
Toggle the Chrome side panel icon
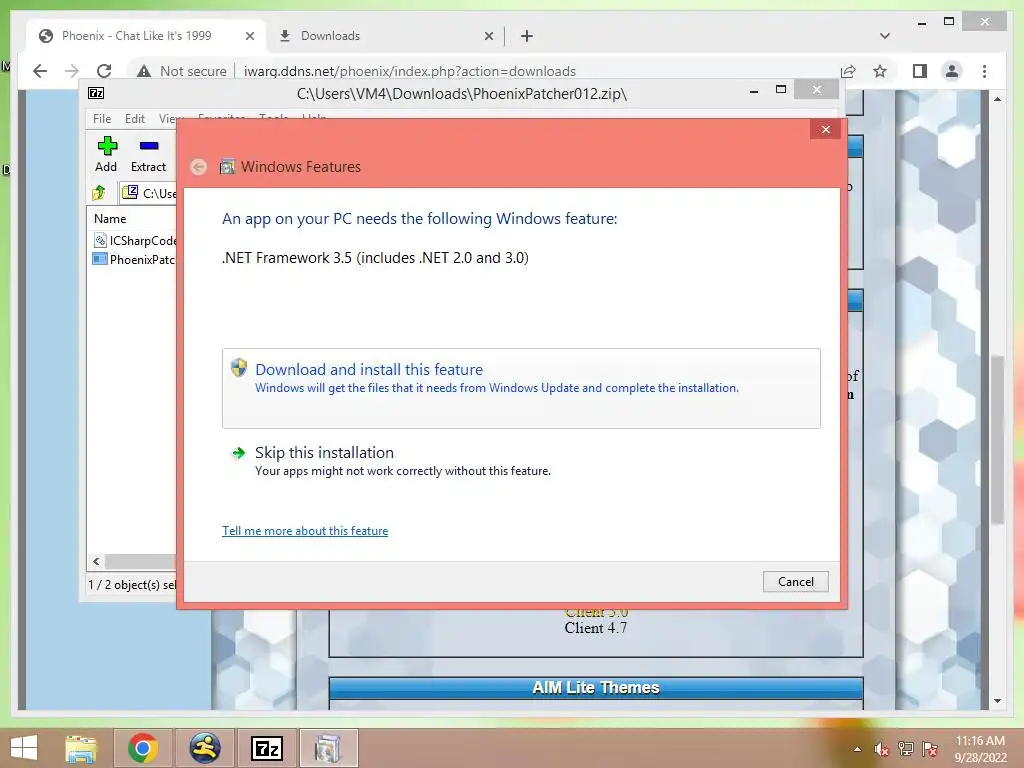point(920,71)
